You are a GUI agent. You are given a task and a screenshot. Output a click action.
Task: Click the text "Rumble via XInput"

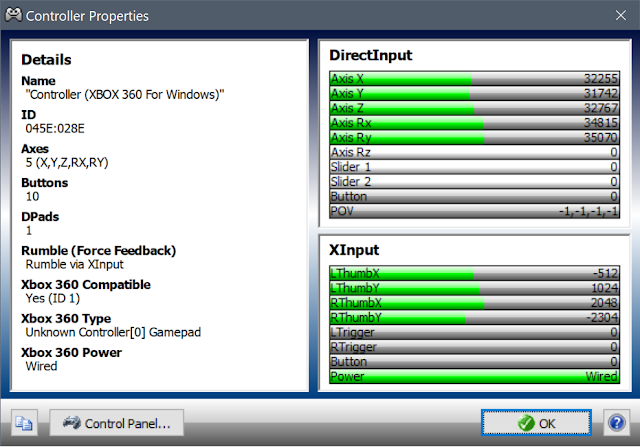[x=74, y=264]
